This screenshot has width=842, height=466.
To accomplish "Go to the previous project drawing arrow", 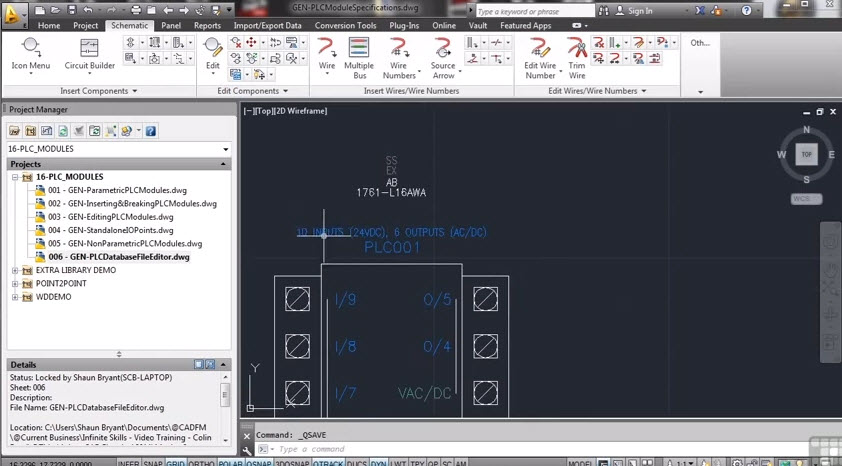I will click(168, 10).
